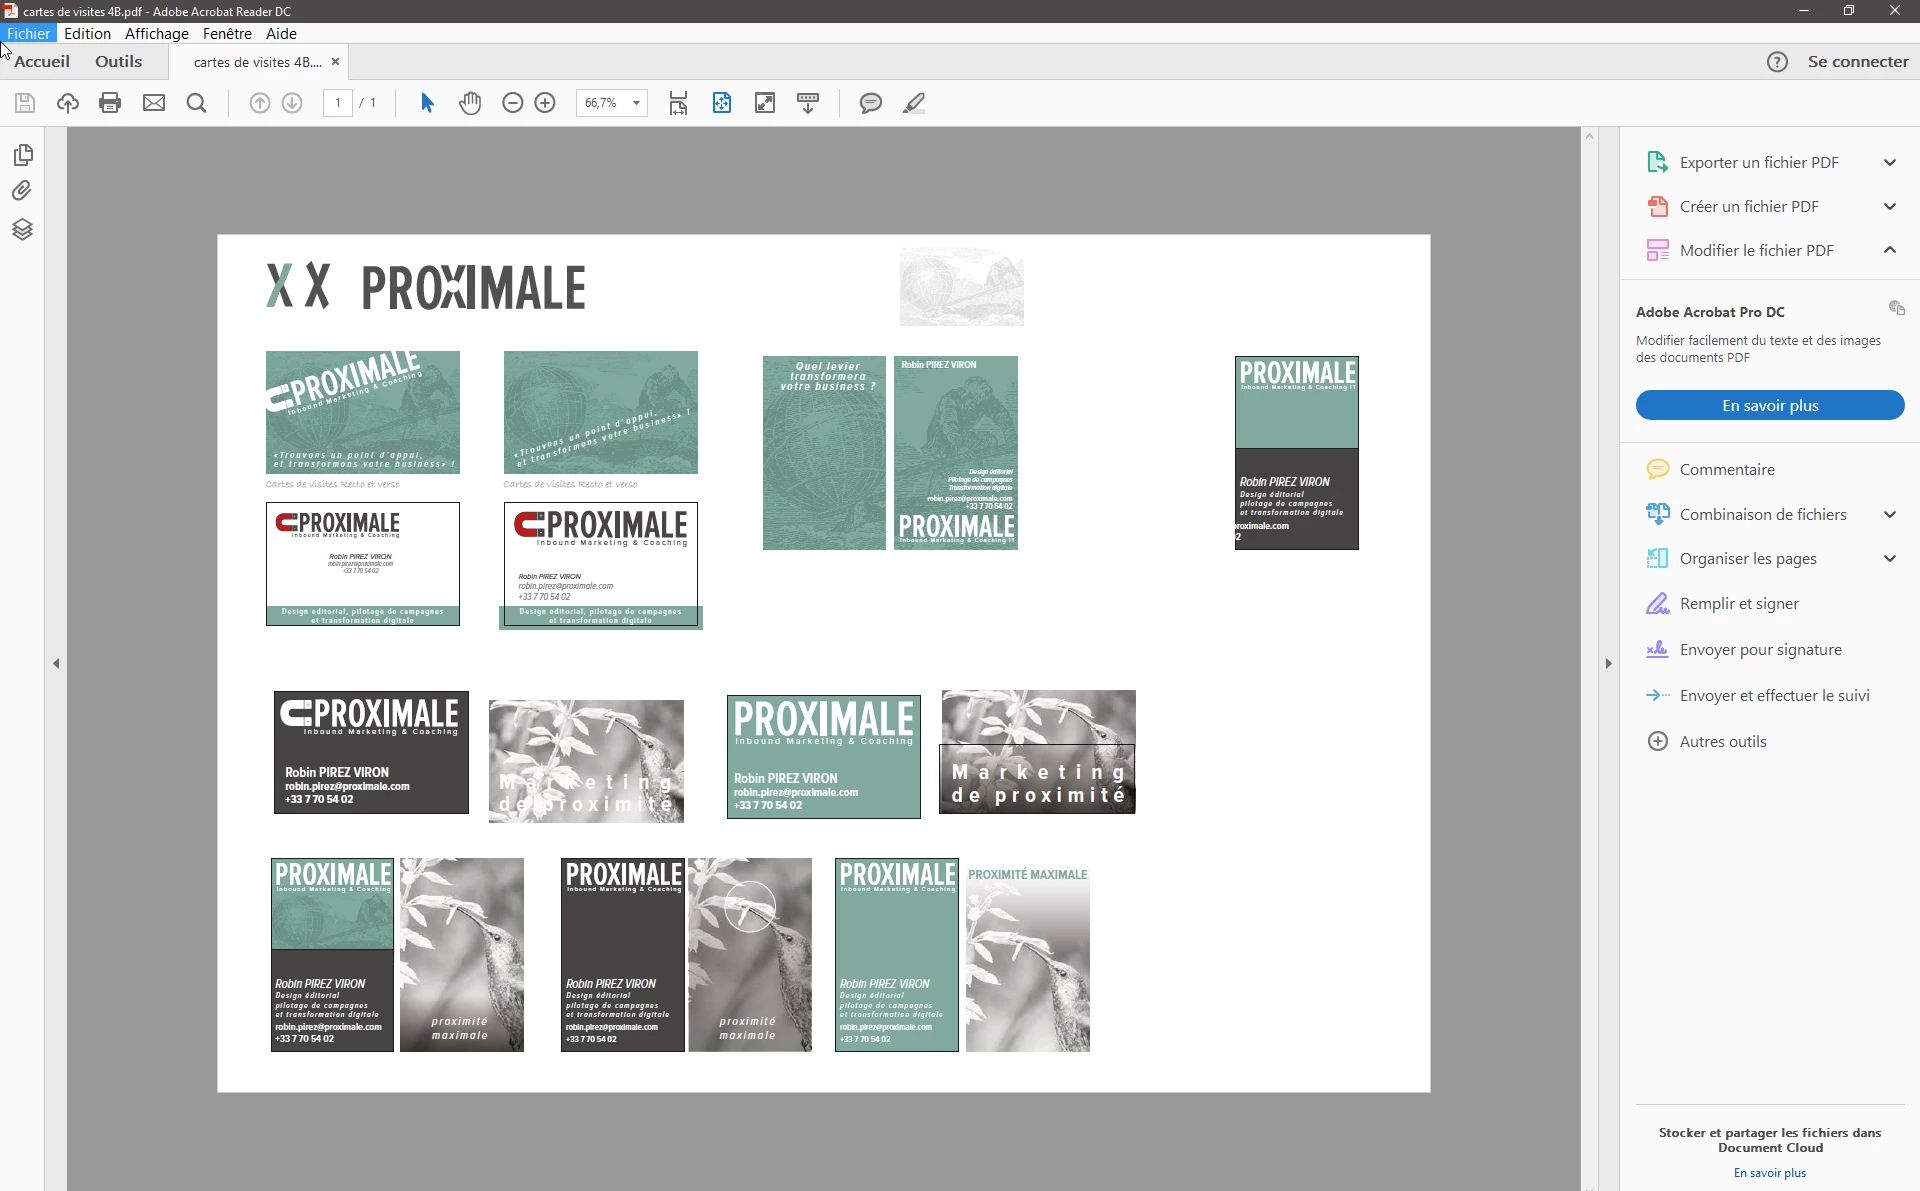Click the Send by email envelope icon
Viewport: 1920px width, 1191px height.
153,103
